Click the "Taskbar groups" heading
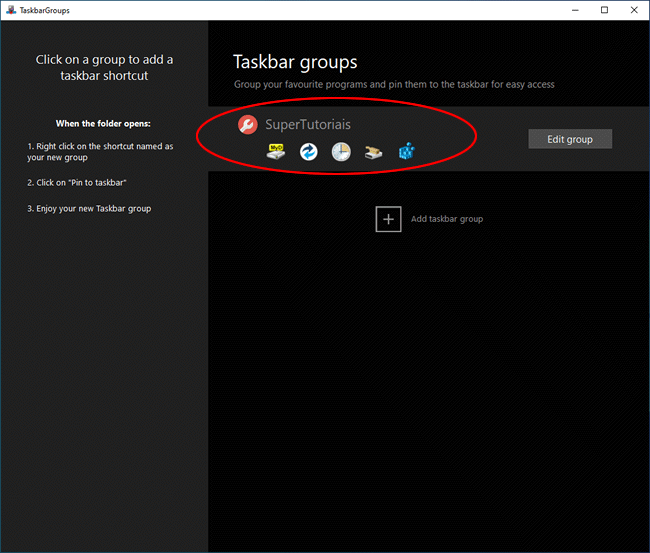Screen dimensions: 650x553 click(x=295, y=63)
